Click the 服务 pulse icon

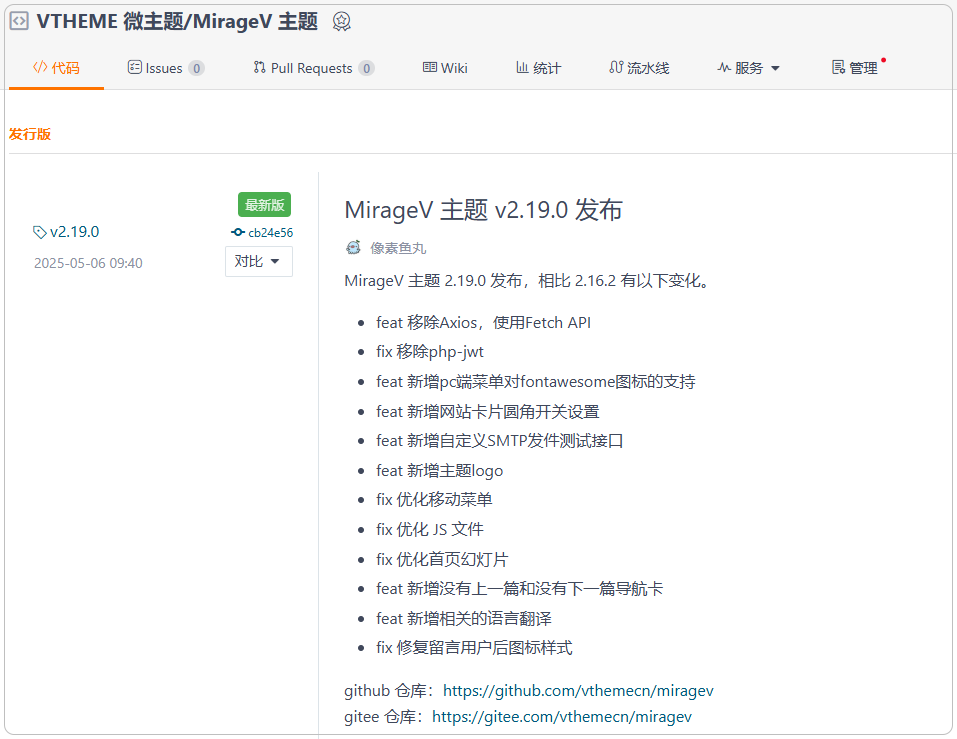click(x=724, y=67)
